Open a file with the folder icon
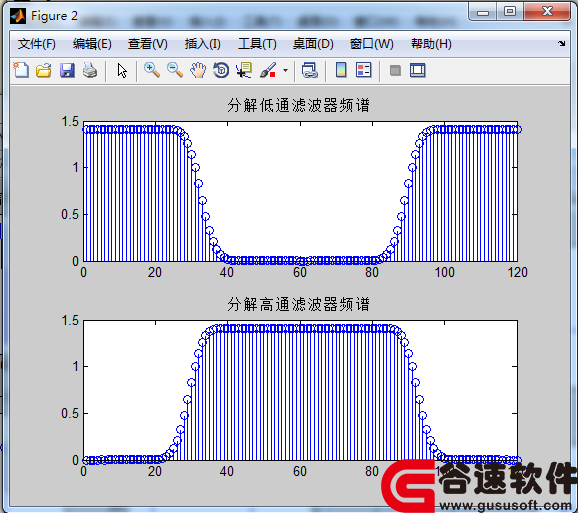Viewport: 578px width, 513px height. pos(44,70)
